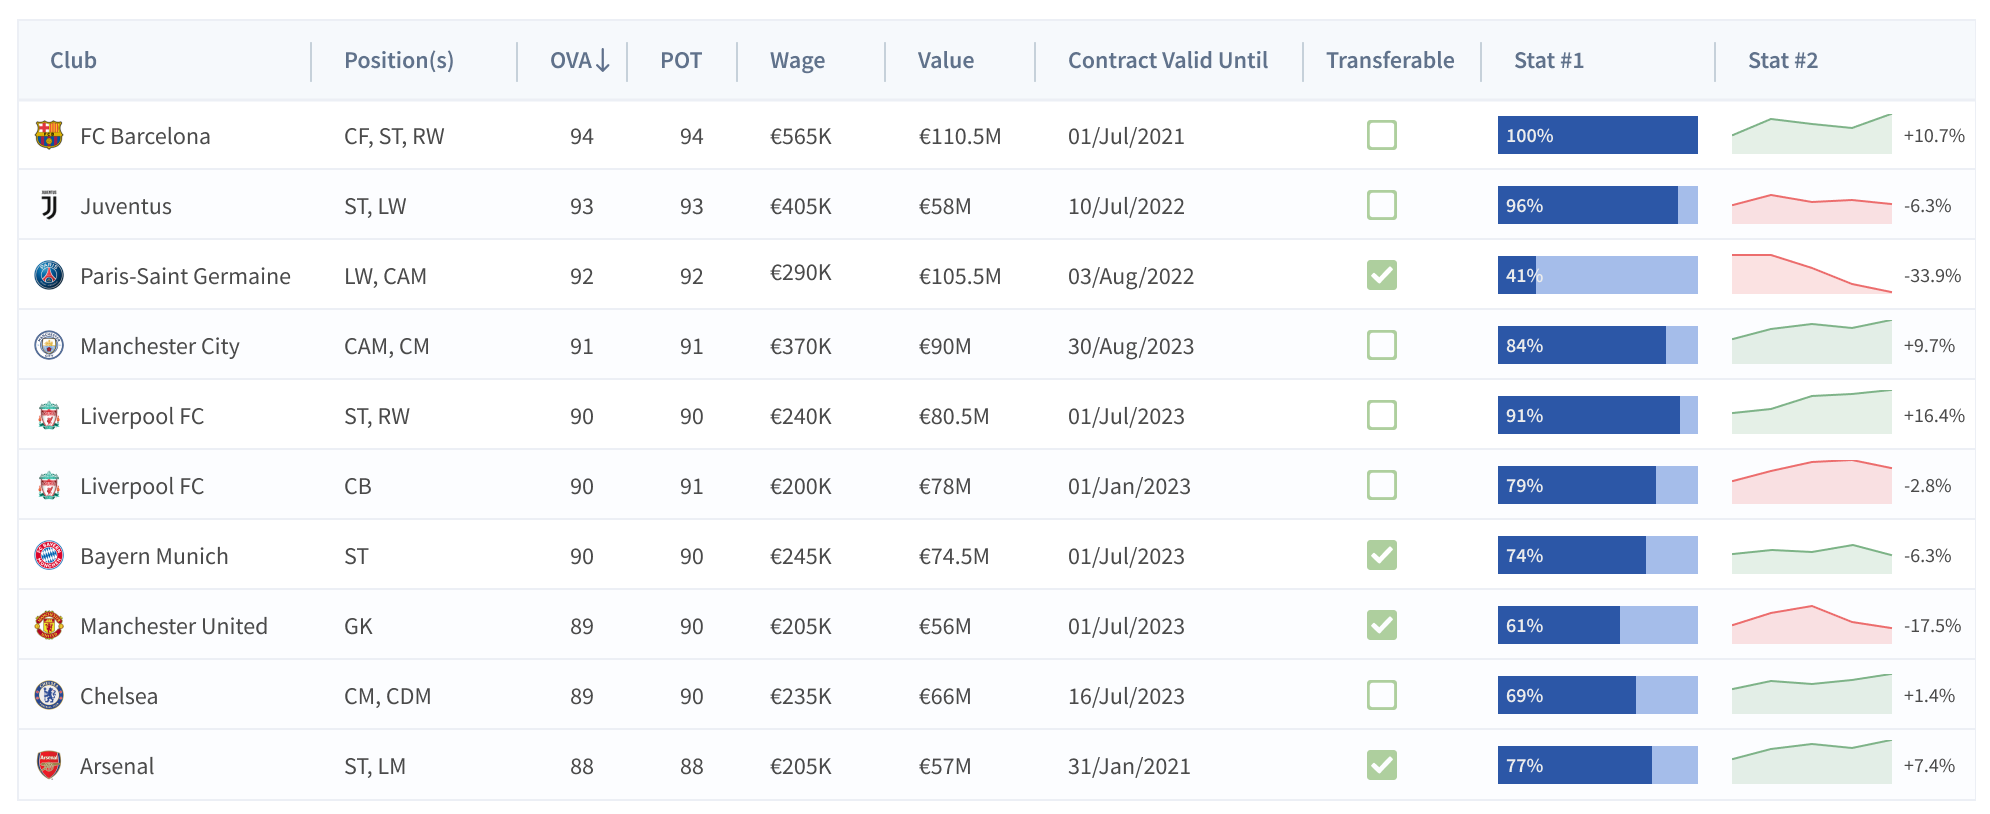Click the Manchester United crest icon

(x=48, y=625)
